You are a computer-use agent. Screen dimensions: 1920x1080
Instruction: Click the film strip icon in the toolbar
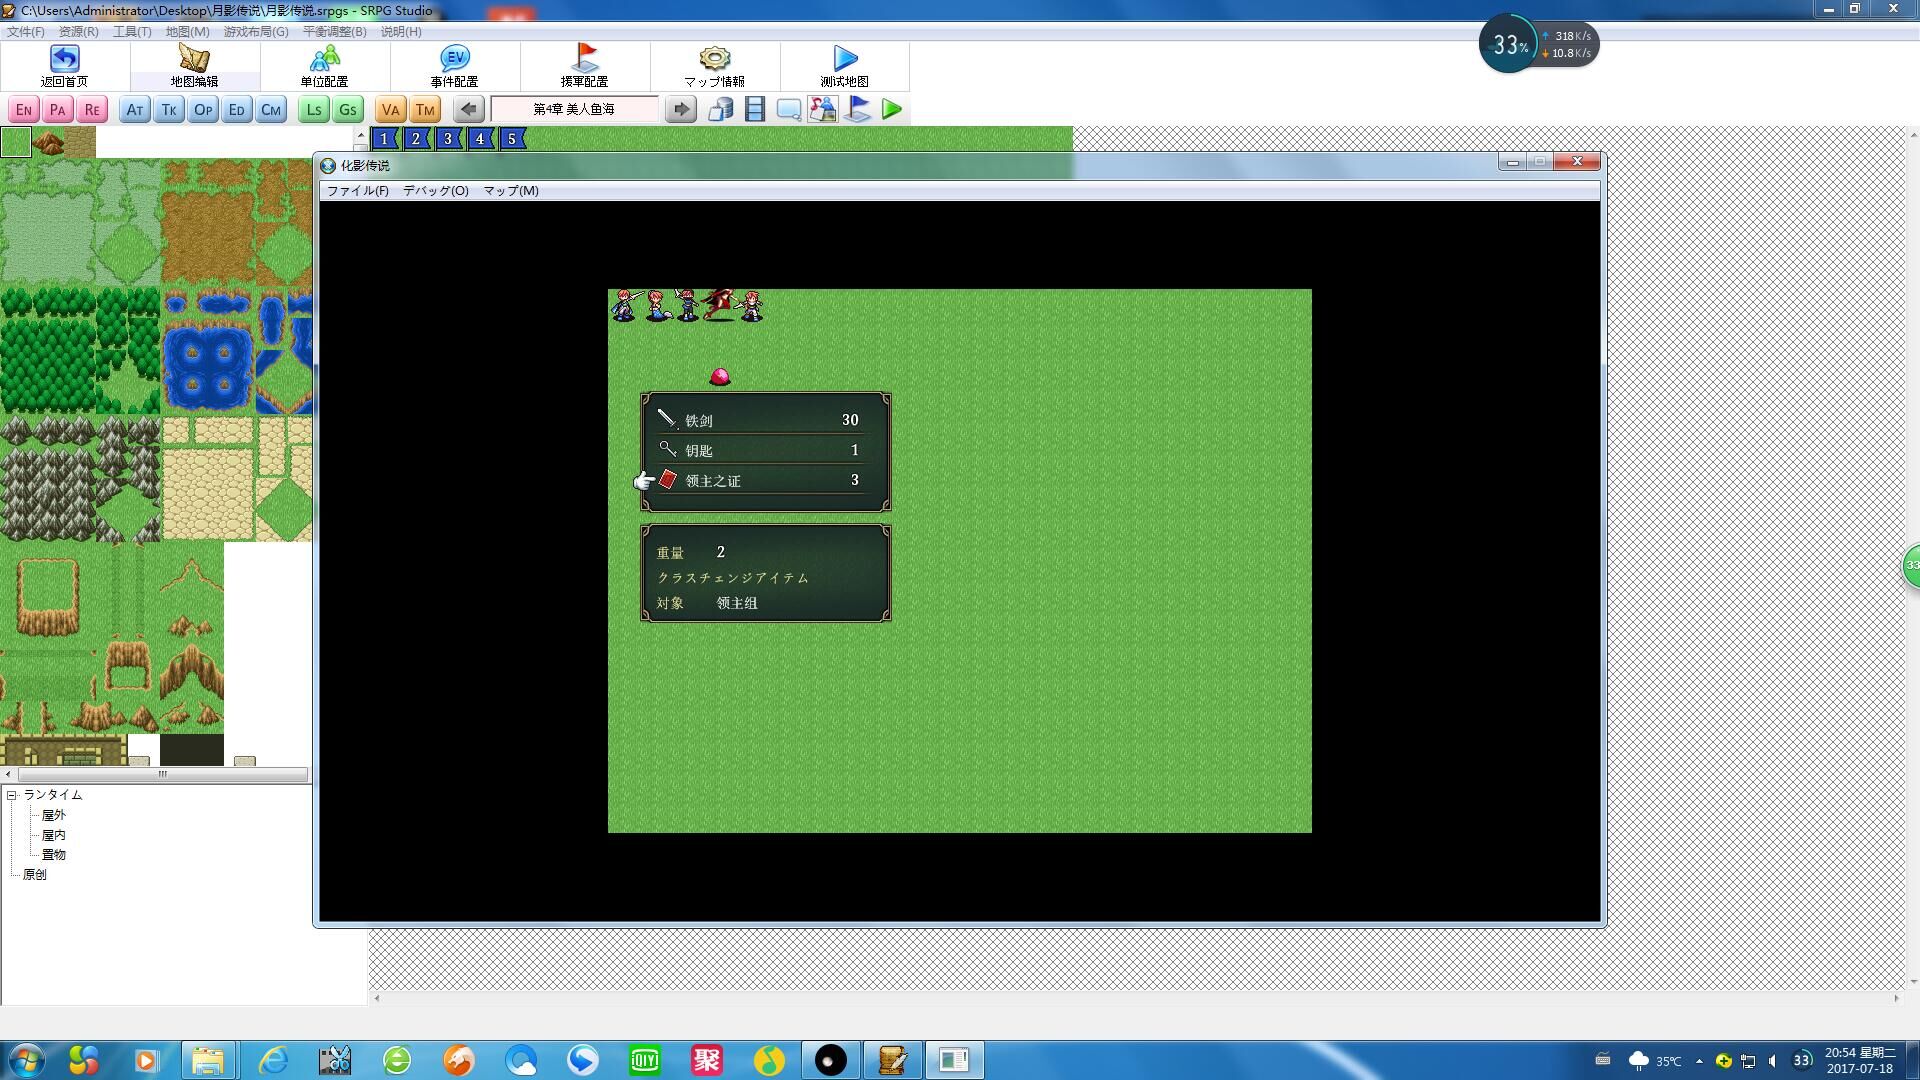tap(755, 109)
